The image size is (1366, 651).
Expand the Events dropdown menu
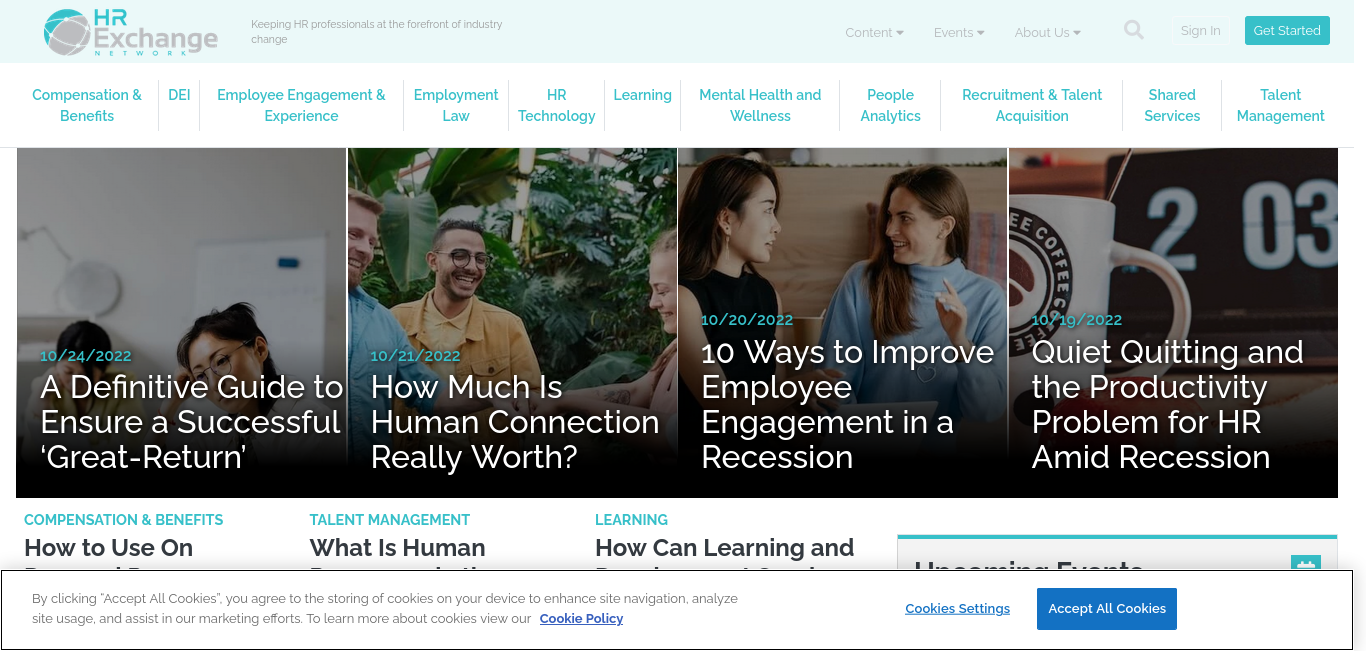pos(959,32)
